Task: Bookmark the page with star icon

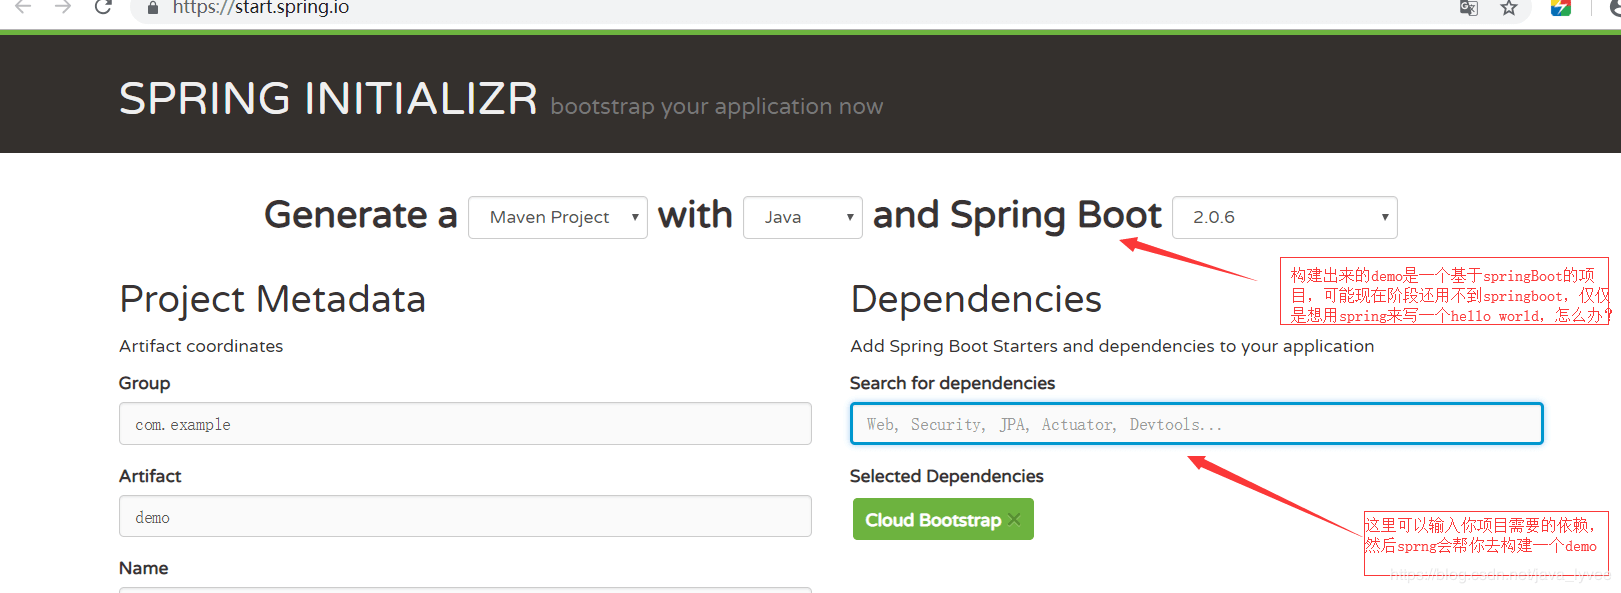Action: click(1509, 8)
